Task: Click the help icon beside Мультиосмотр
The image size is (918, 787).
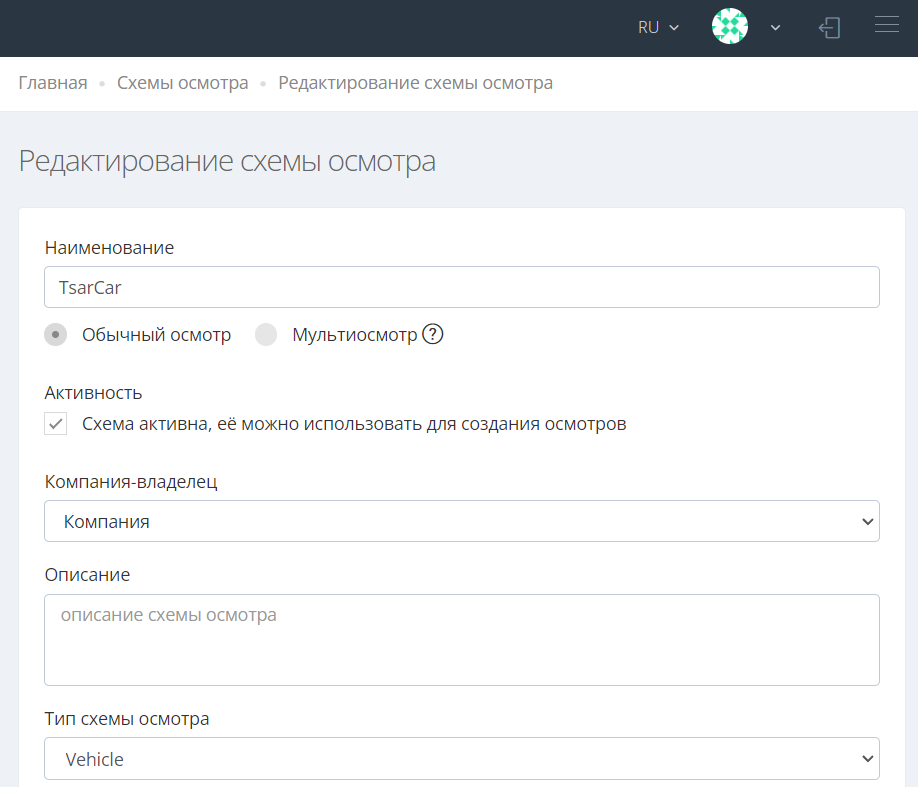Action: [432, 335]
